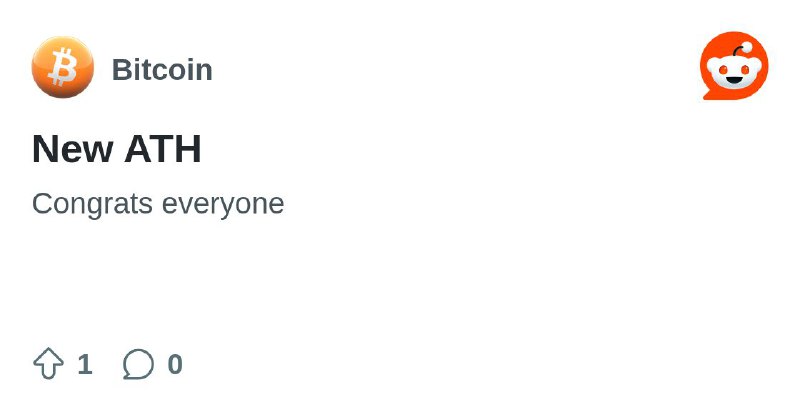Click the word "ATH" in title

click(163, 149)
